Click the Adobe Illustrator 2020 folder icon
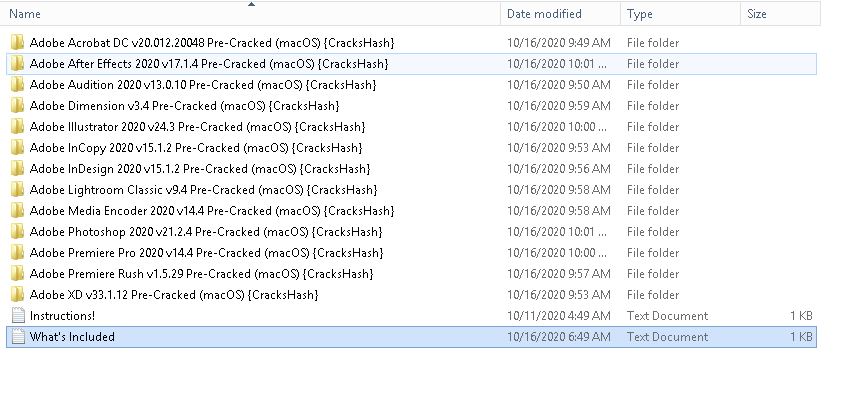This screenshot has width=864, height=405. [17, 127]
